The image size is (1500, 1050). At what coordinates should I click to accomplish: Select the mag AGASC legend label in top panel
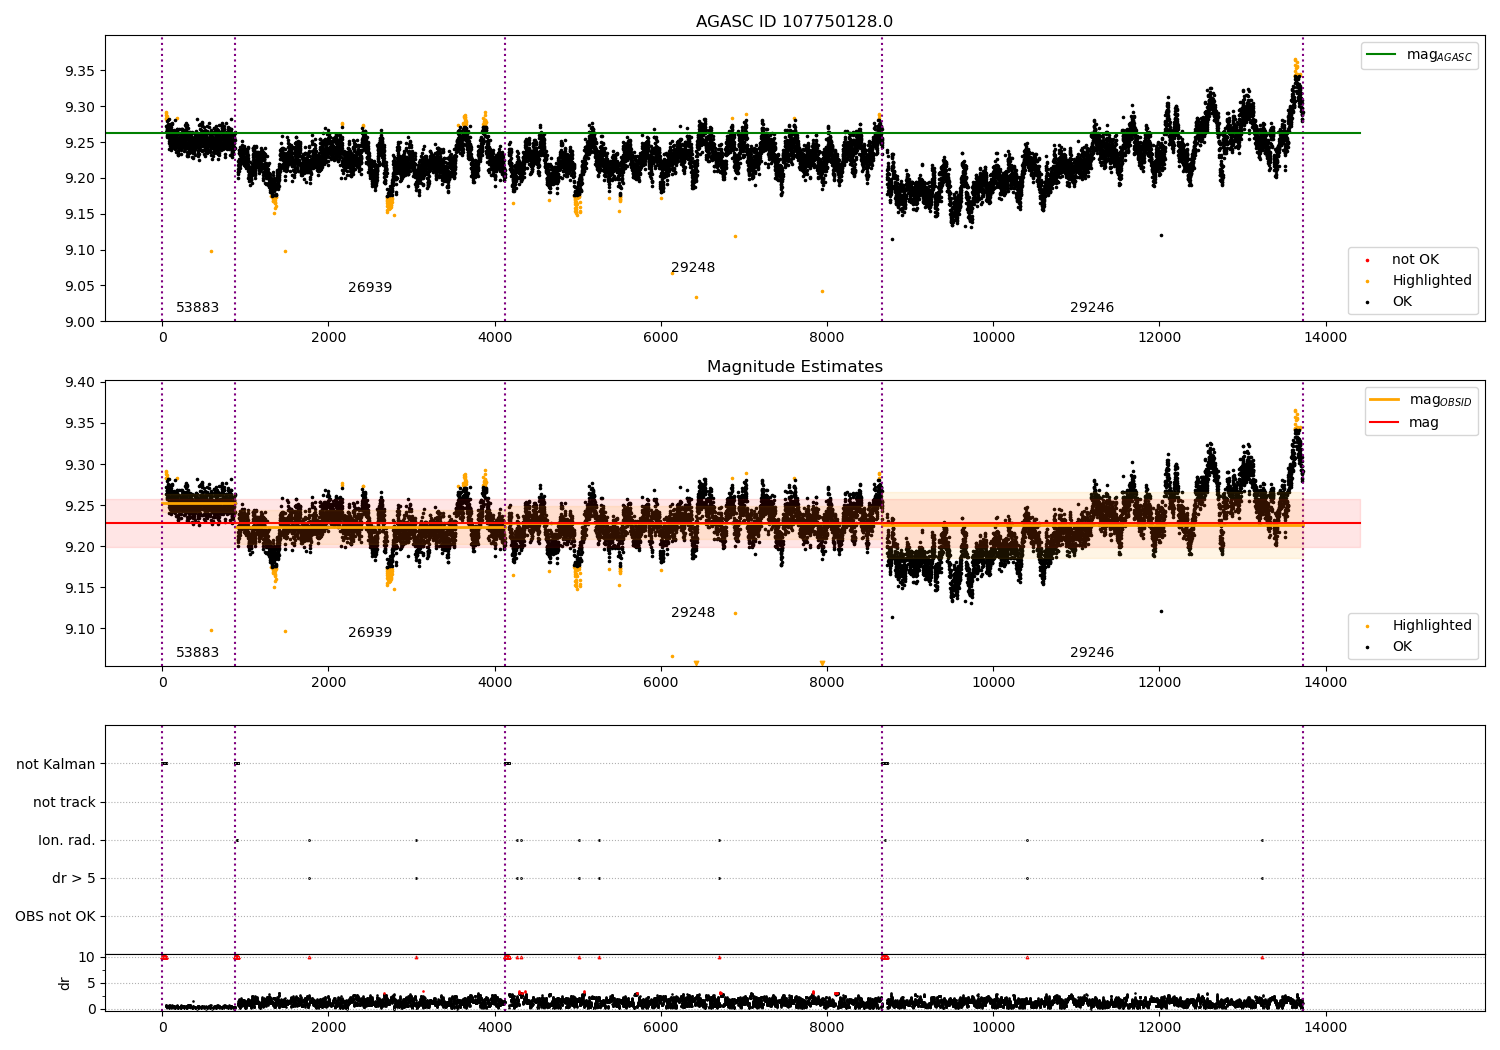1439,55
